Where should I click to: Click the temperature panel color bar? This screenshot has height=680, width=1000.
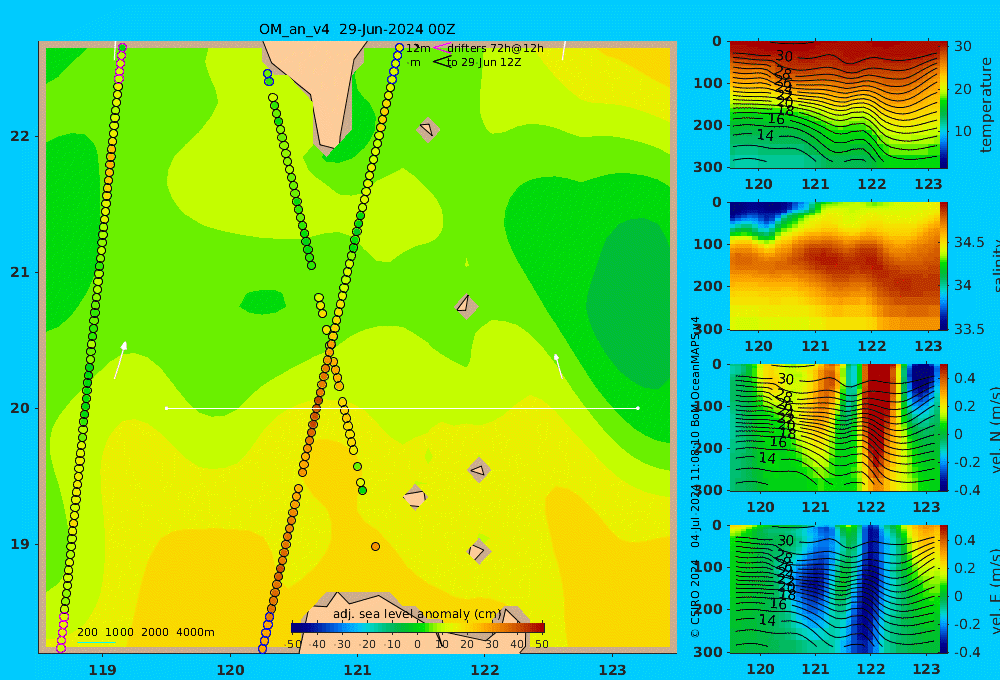(x=944, y=105)
